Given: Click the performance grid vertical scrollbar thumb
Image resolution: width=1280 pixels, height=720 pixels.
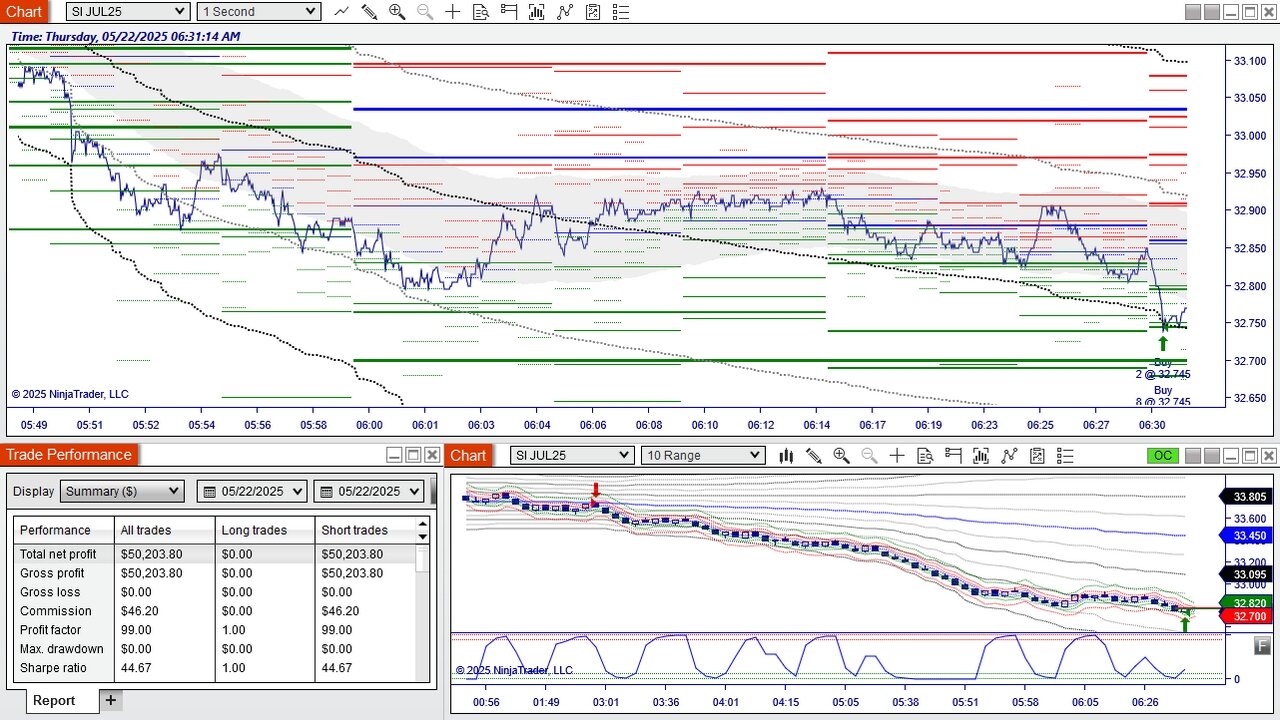Looking at the screenshot, I should click(423, 559).
